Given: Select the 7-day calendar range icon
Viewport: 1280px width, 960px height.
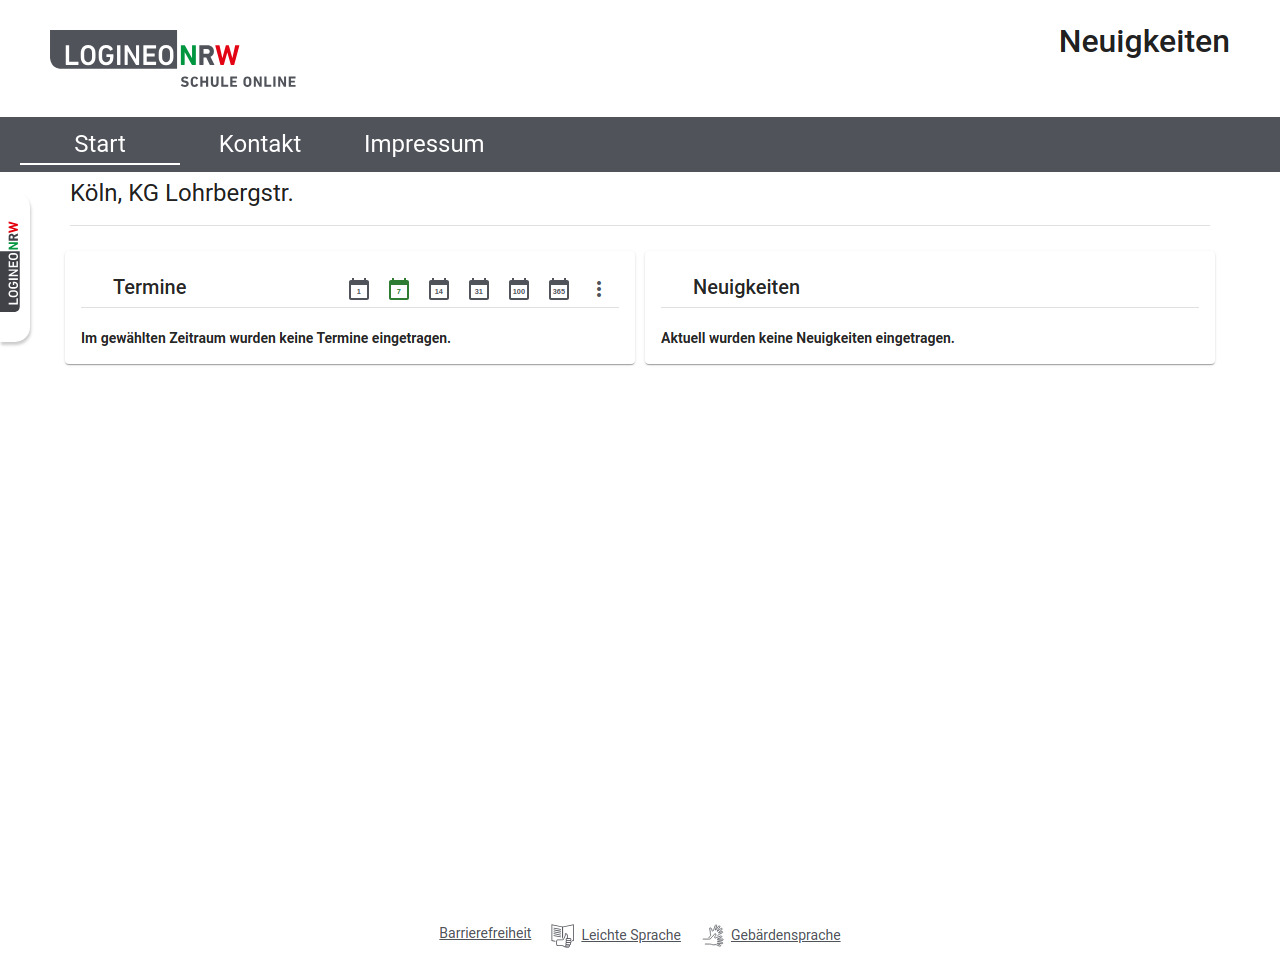Looking at the screenshot, I should (x=399, y=289).
